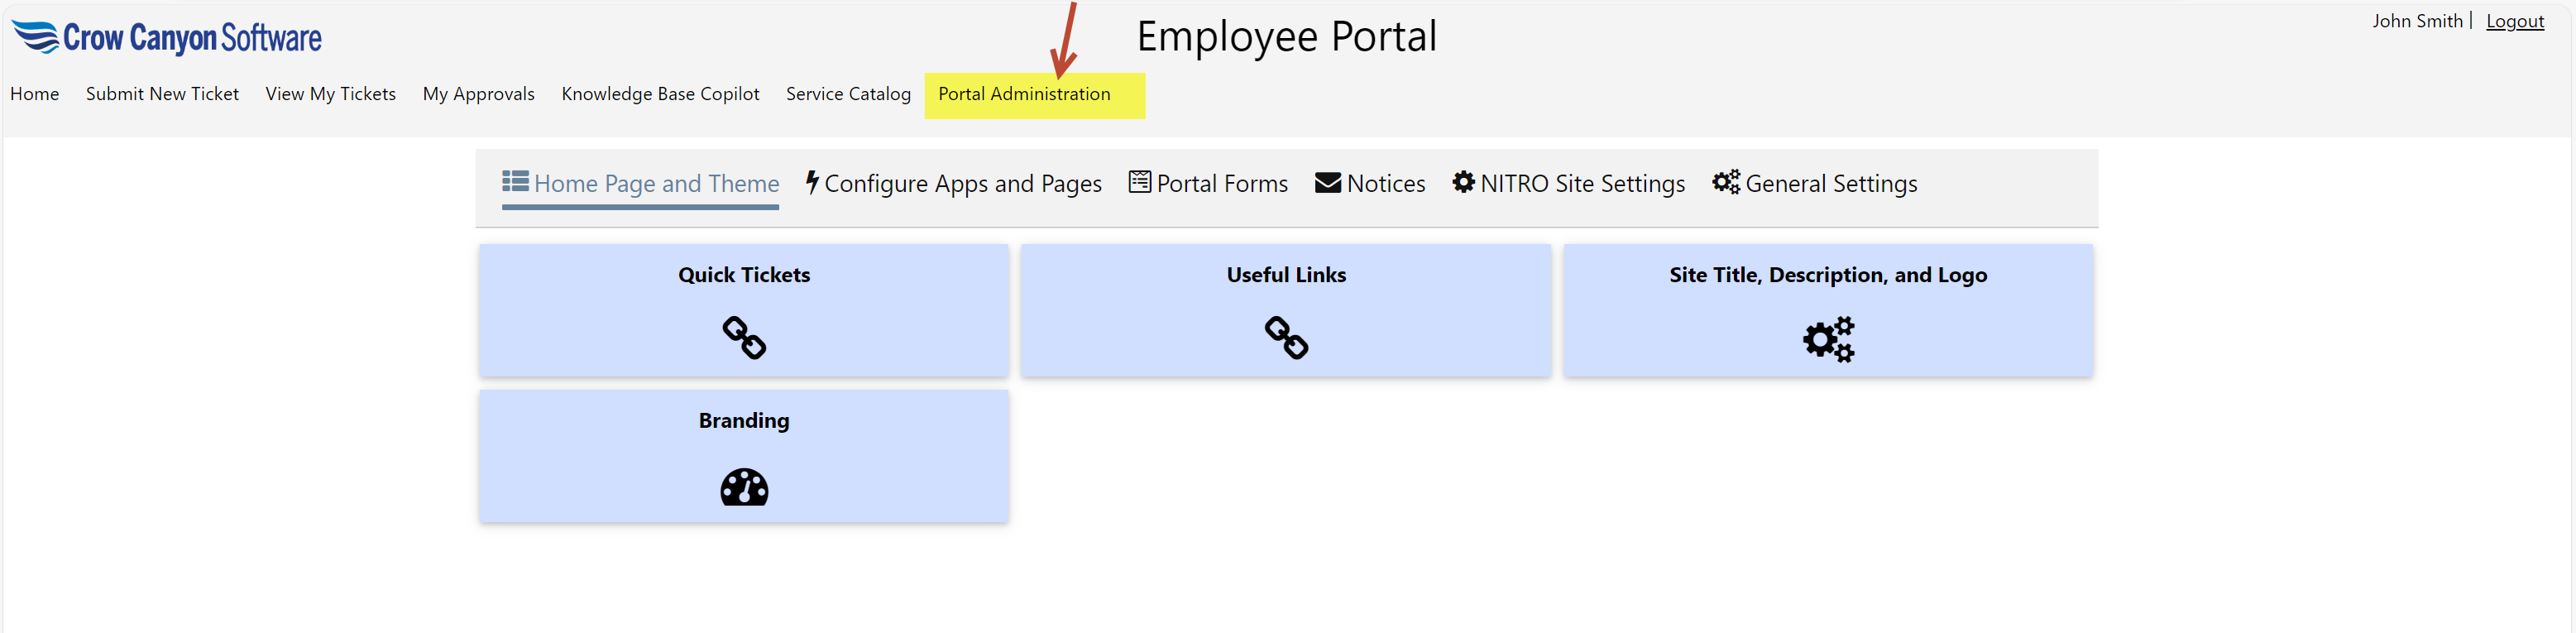Click the list icon beside Home Page and Theme
Viewport: 2576px width, 633px height.
[x=515, y=181]
